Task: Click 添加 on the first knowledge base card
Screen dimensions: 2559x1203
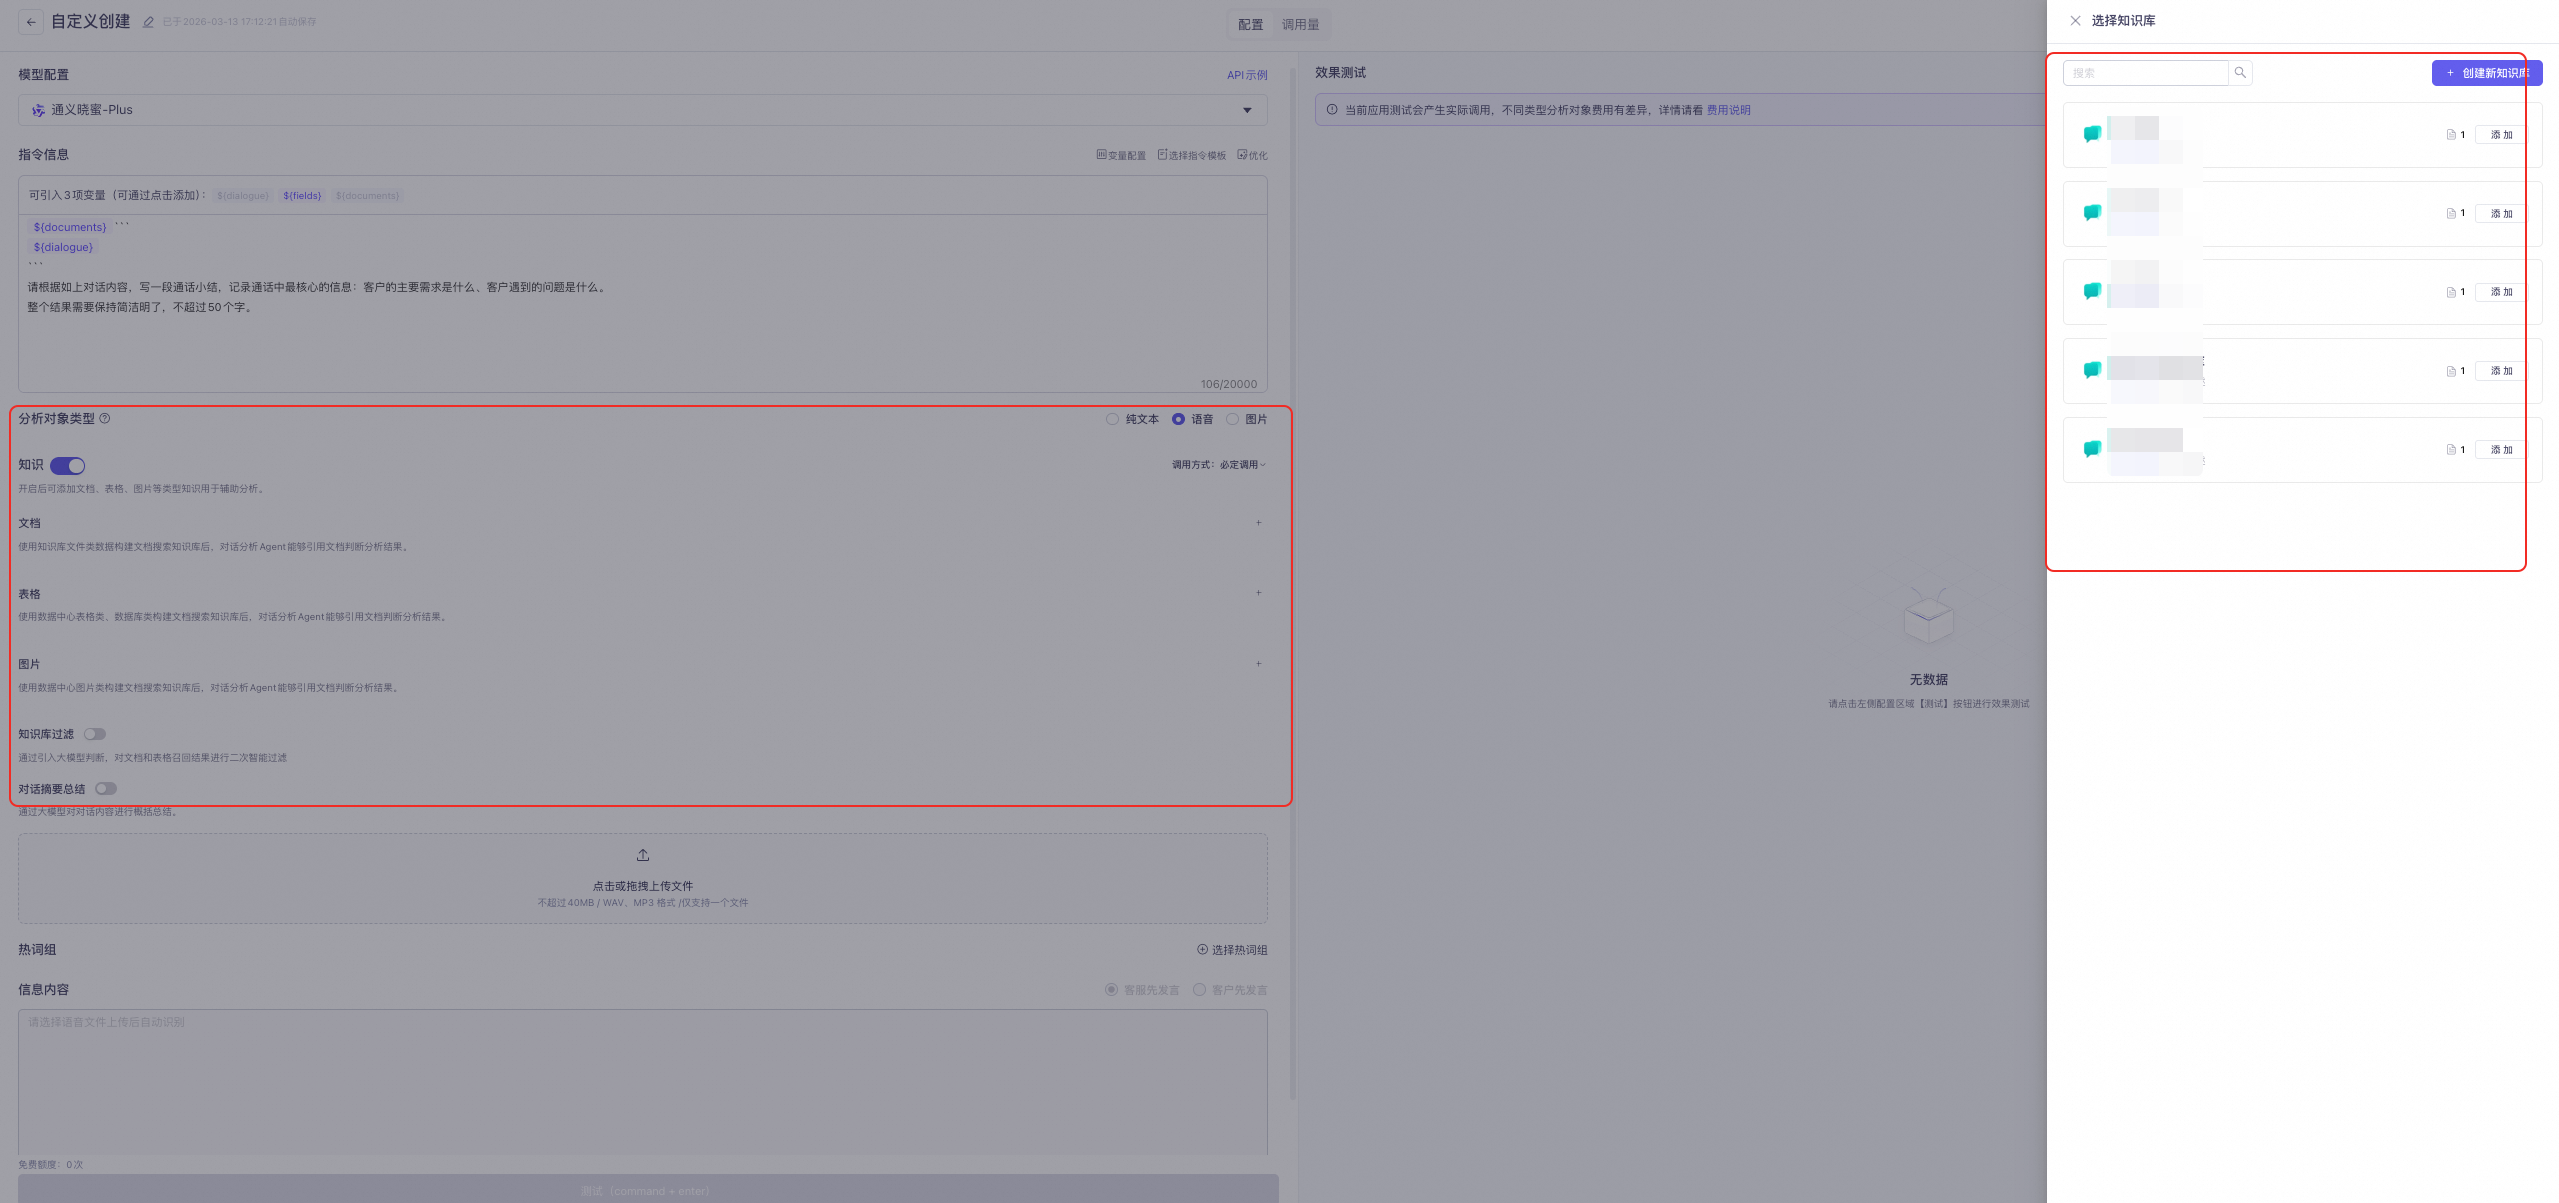Action: click(2501, 135)
